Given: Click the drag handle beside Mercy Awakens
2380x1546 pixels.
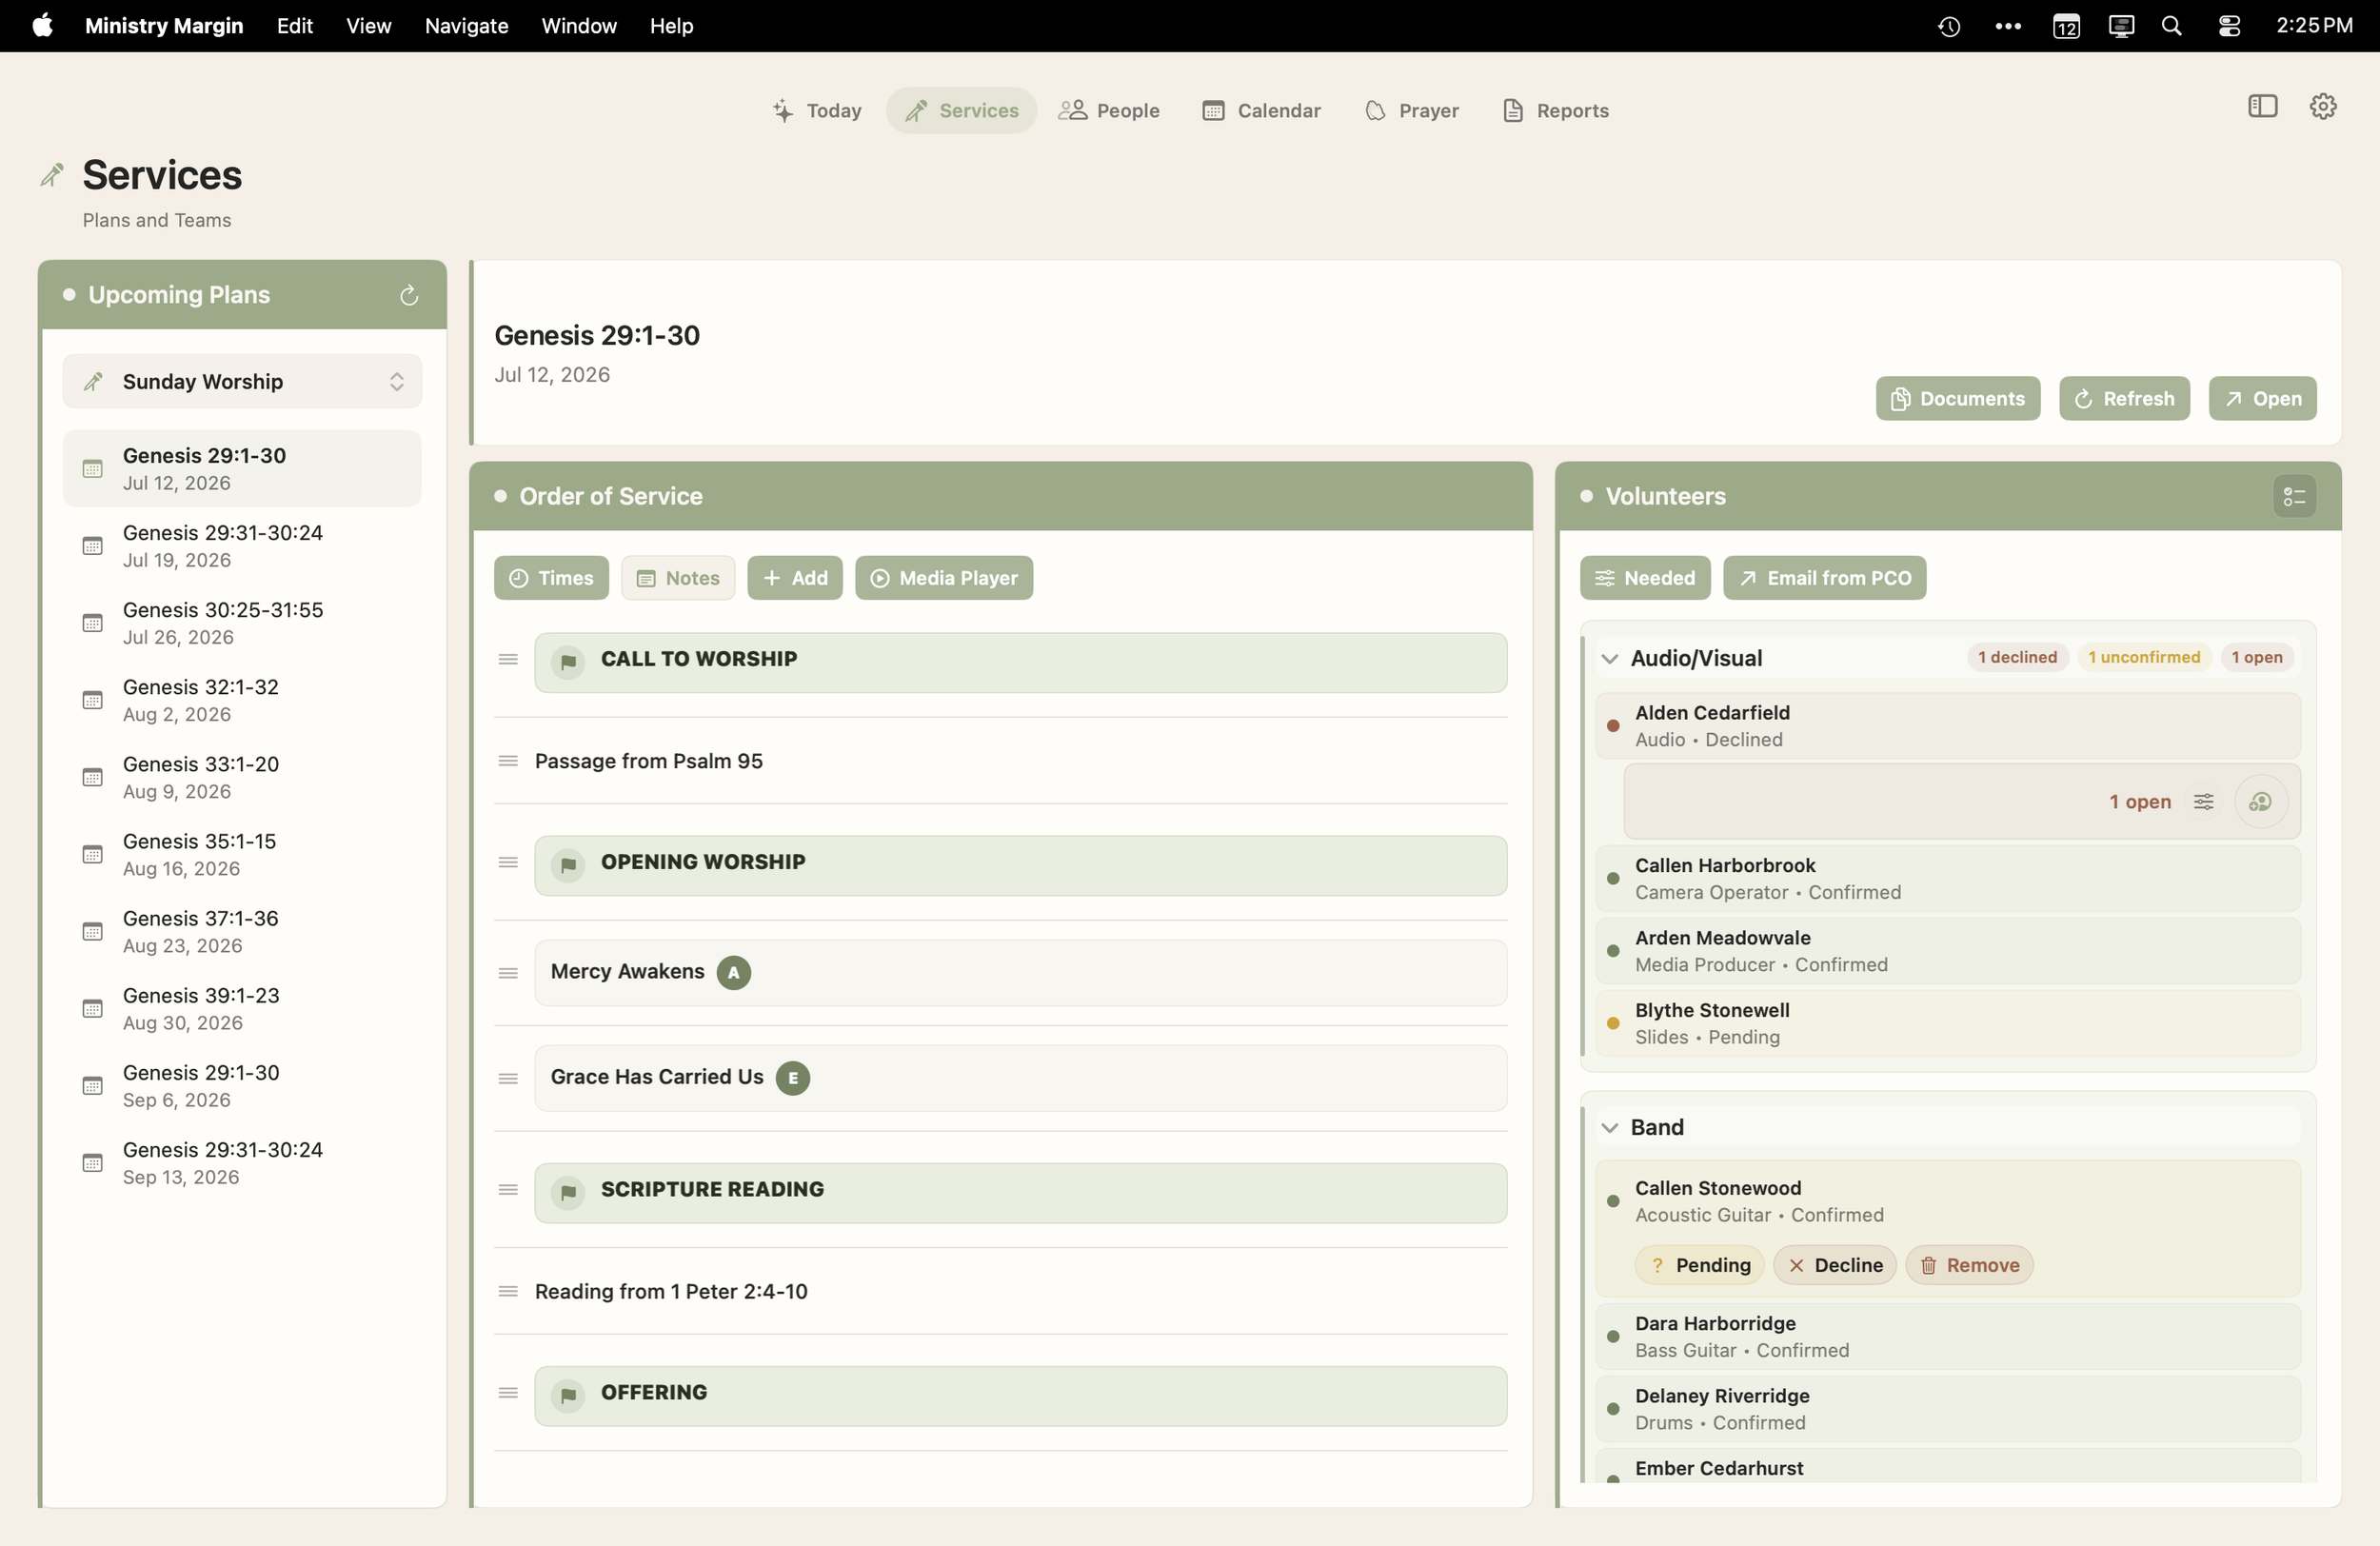Looking at the screenshot, I should click(508, 973).
